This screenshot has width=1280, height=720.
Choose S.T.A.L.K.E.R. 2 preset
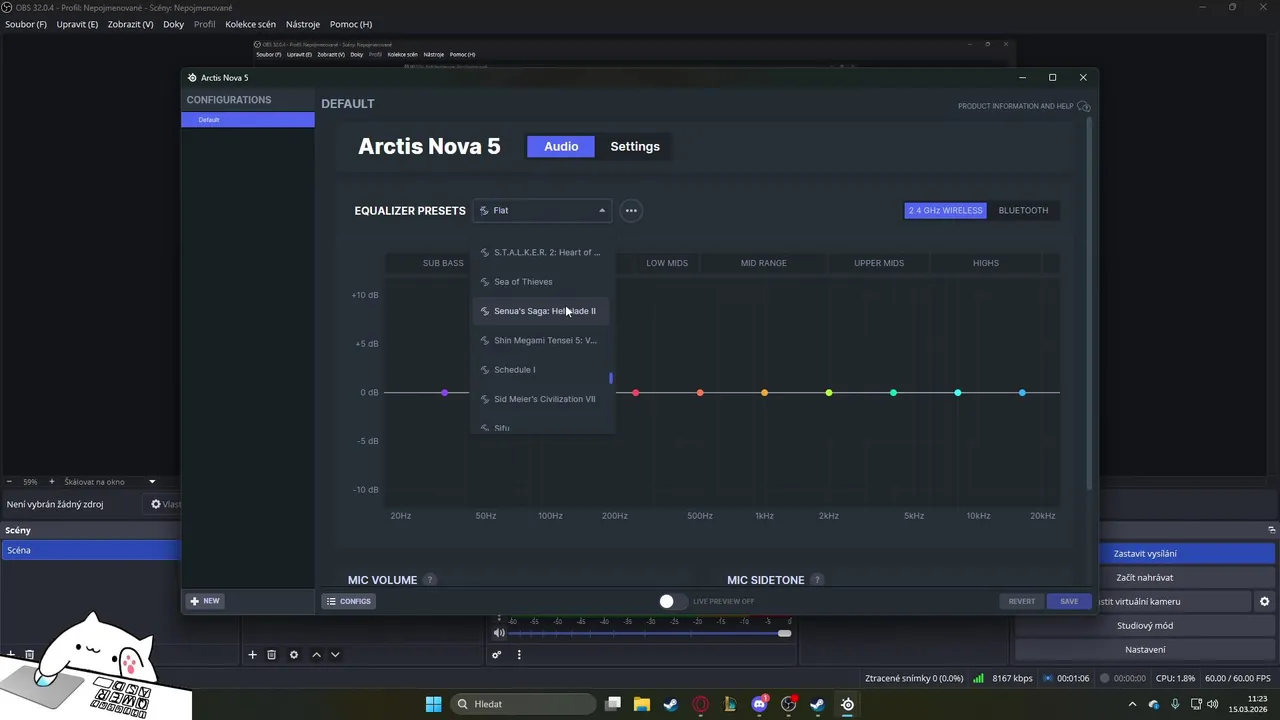[x=542, y=252]
